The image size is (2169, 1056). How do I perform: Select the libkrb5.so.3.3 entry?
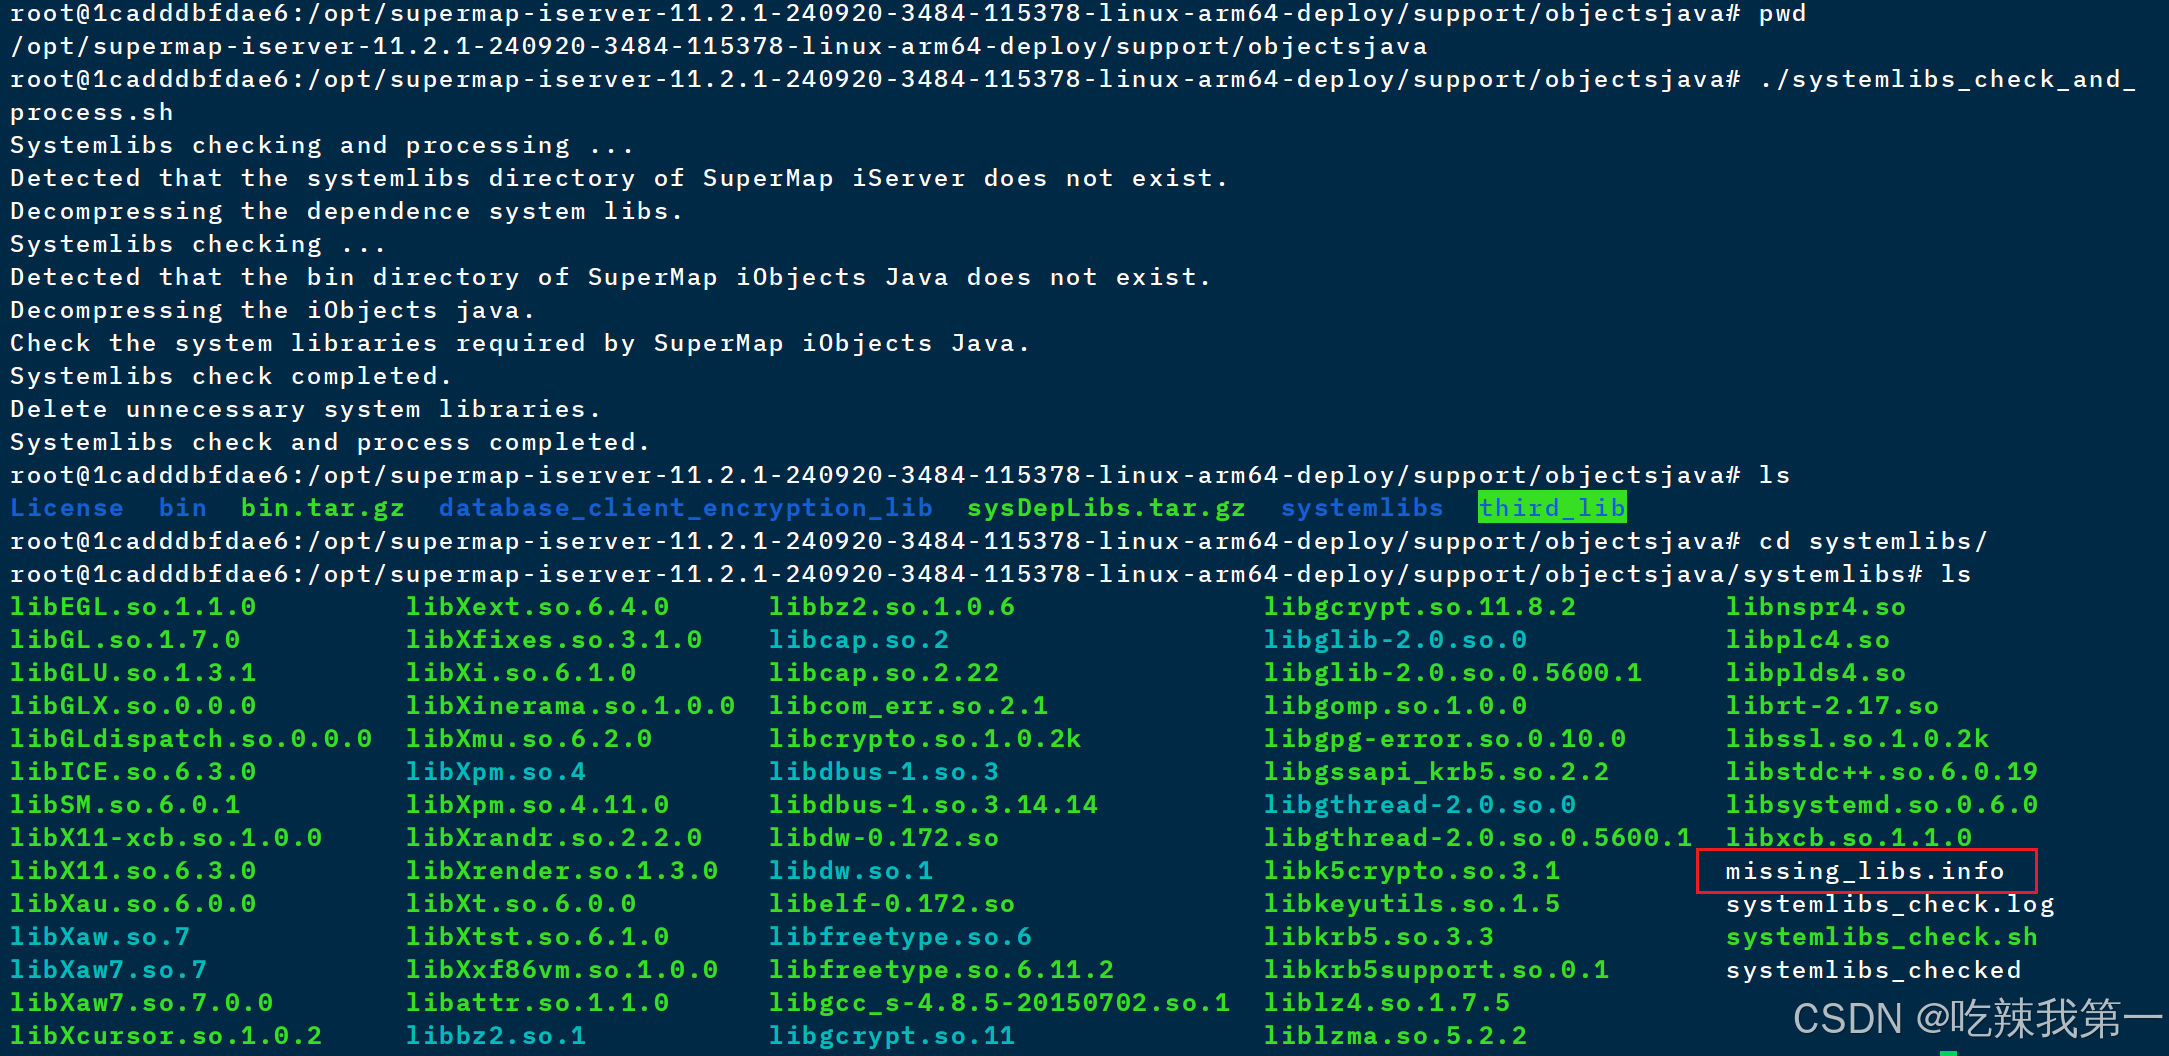(x=1378, y=937)
